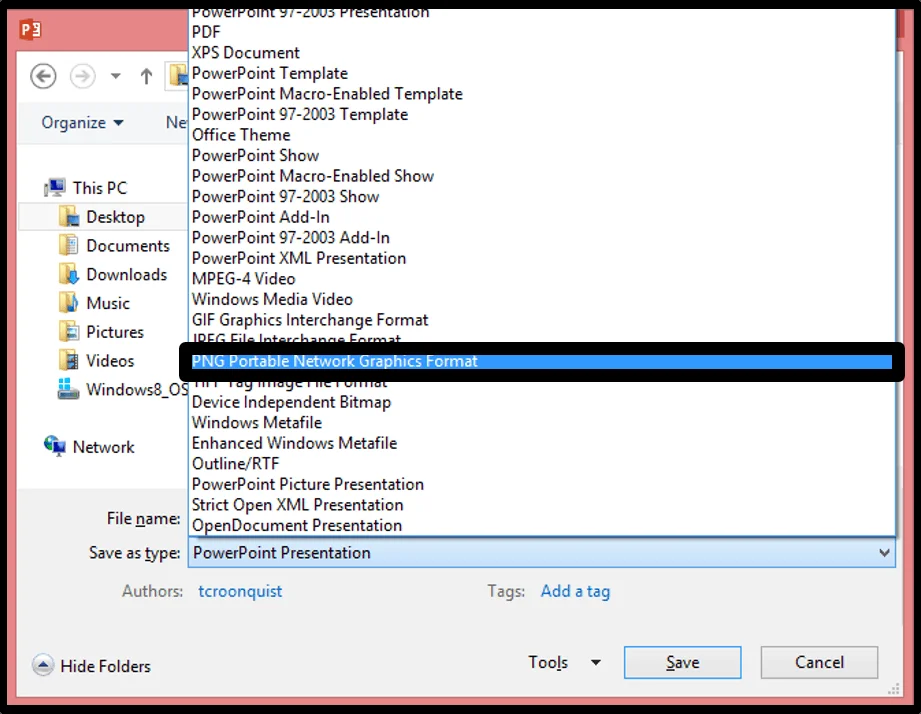Click the Network globe icon
Image resolution: width=921 pixels, height=714 pixels.
pyautogui.click(x=55, y=446)
